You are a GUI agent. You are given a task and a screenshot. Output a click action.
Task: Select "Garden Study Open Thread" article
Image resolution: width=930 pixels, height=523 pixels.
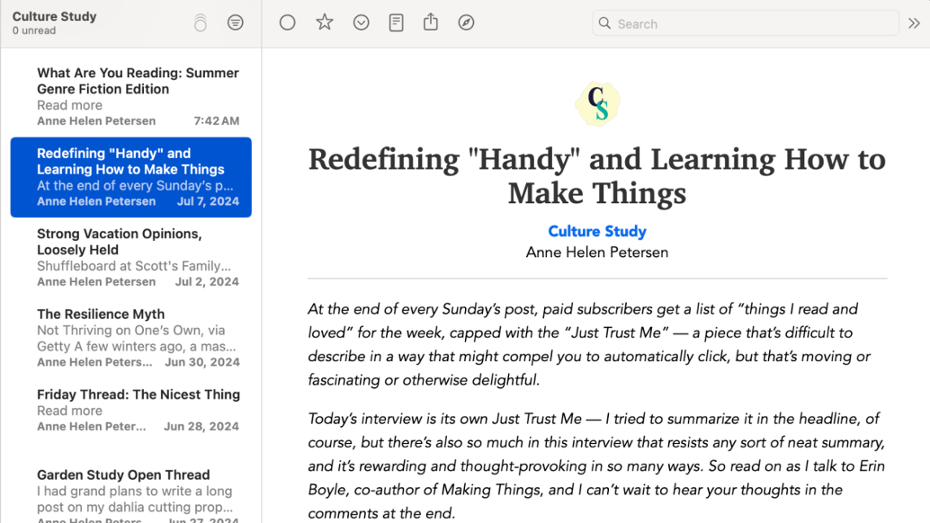(138, 491)
